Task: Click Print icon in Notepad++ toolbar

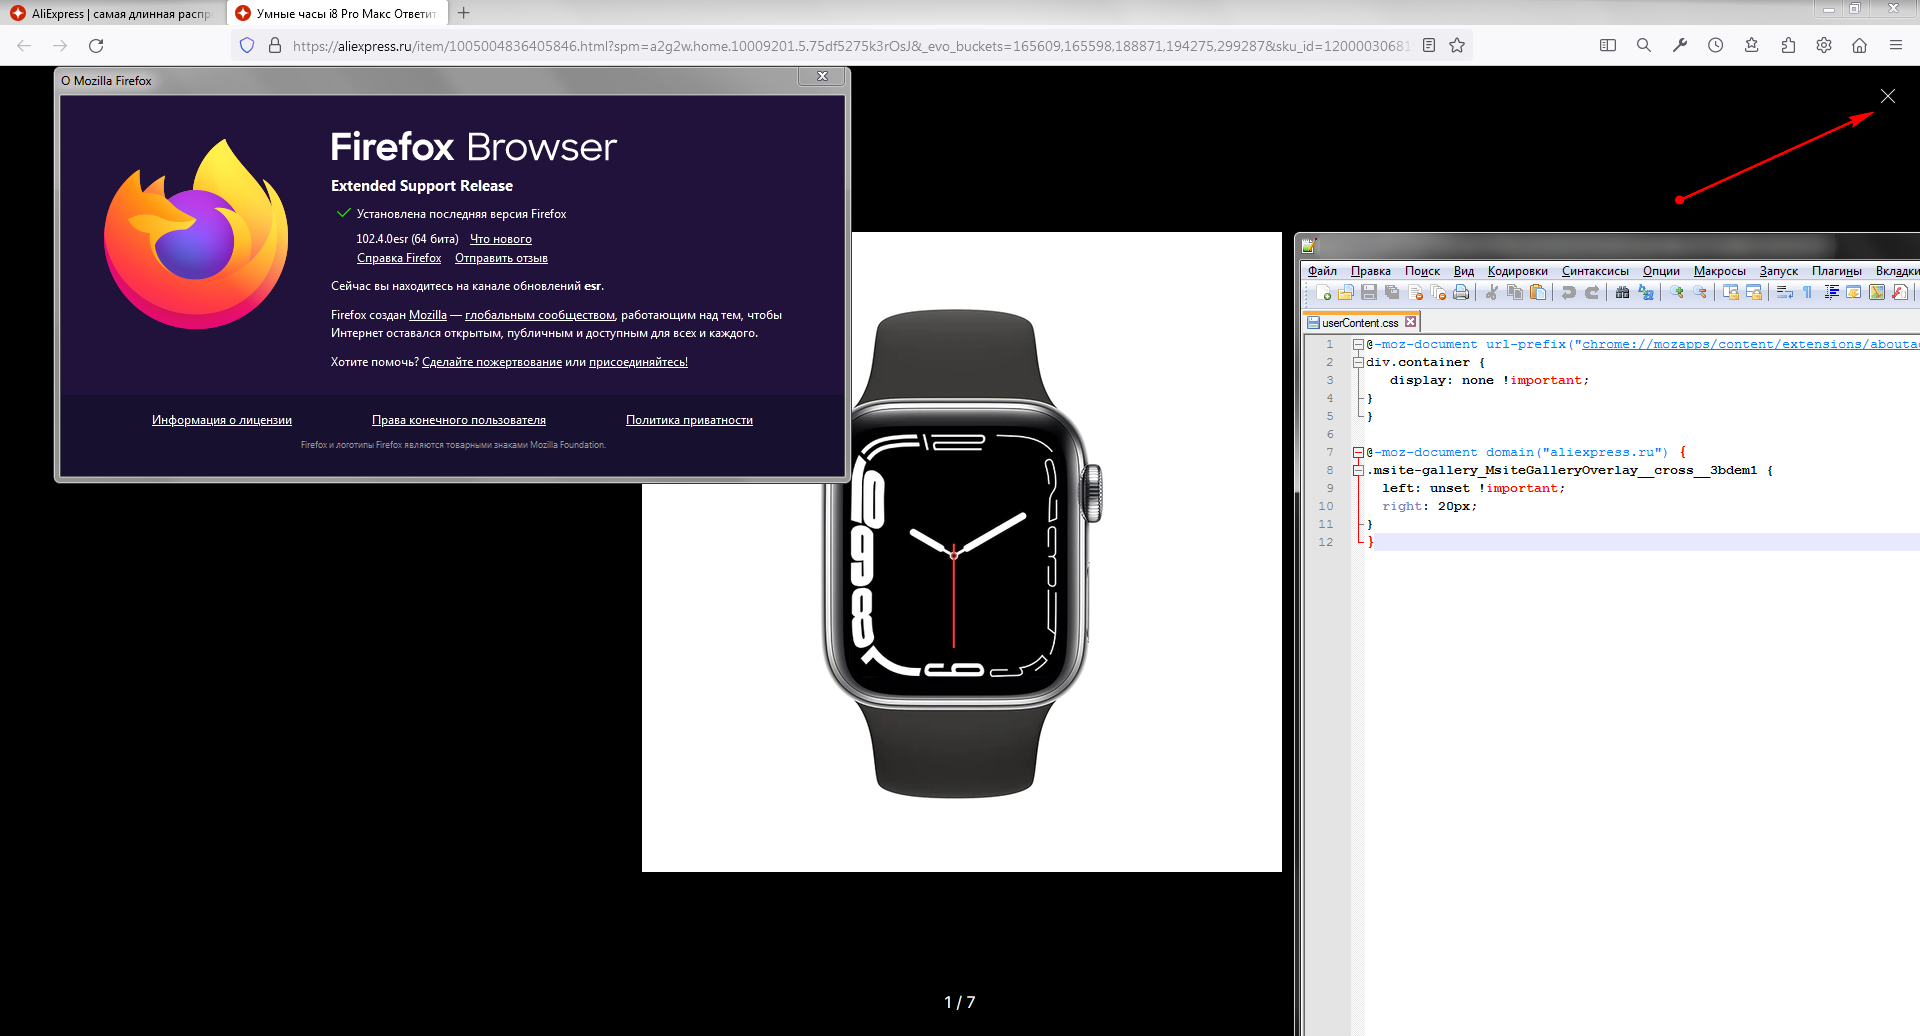Action: coord(1461,292)
